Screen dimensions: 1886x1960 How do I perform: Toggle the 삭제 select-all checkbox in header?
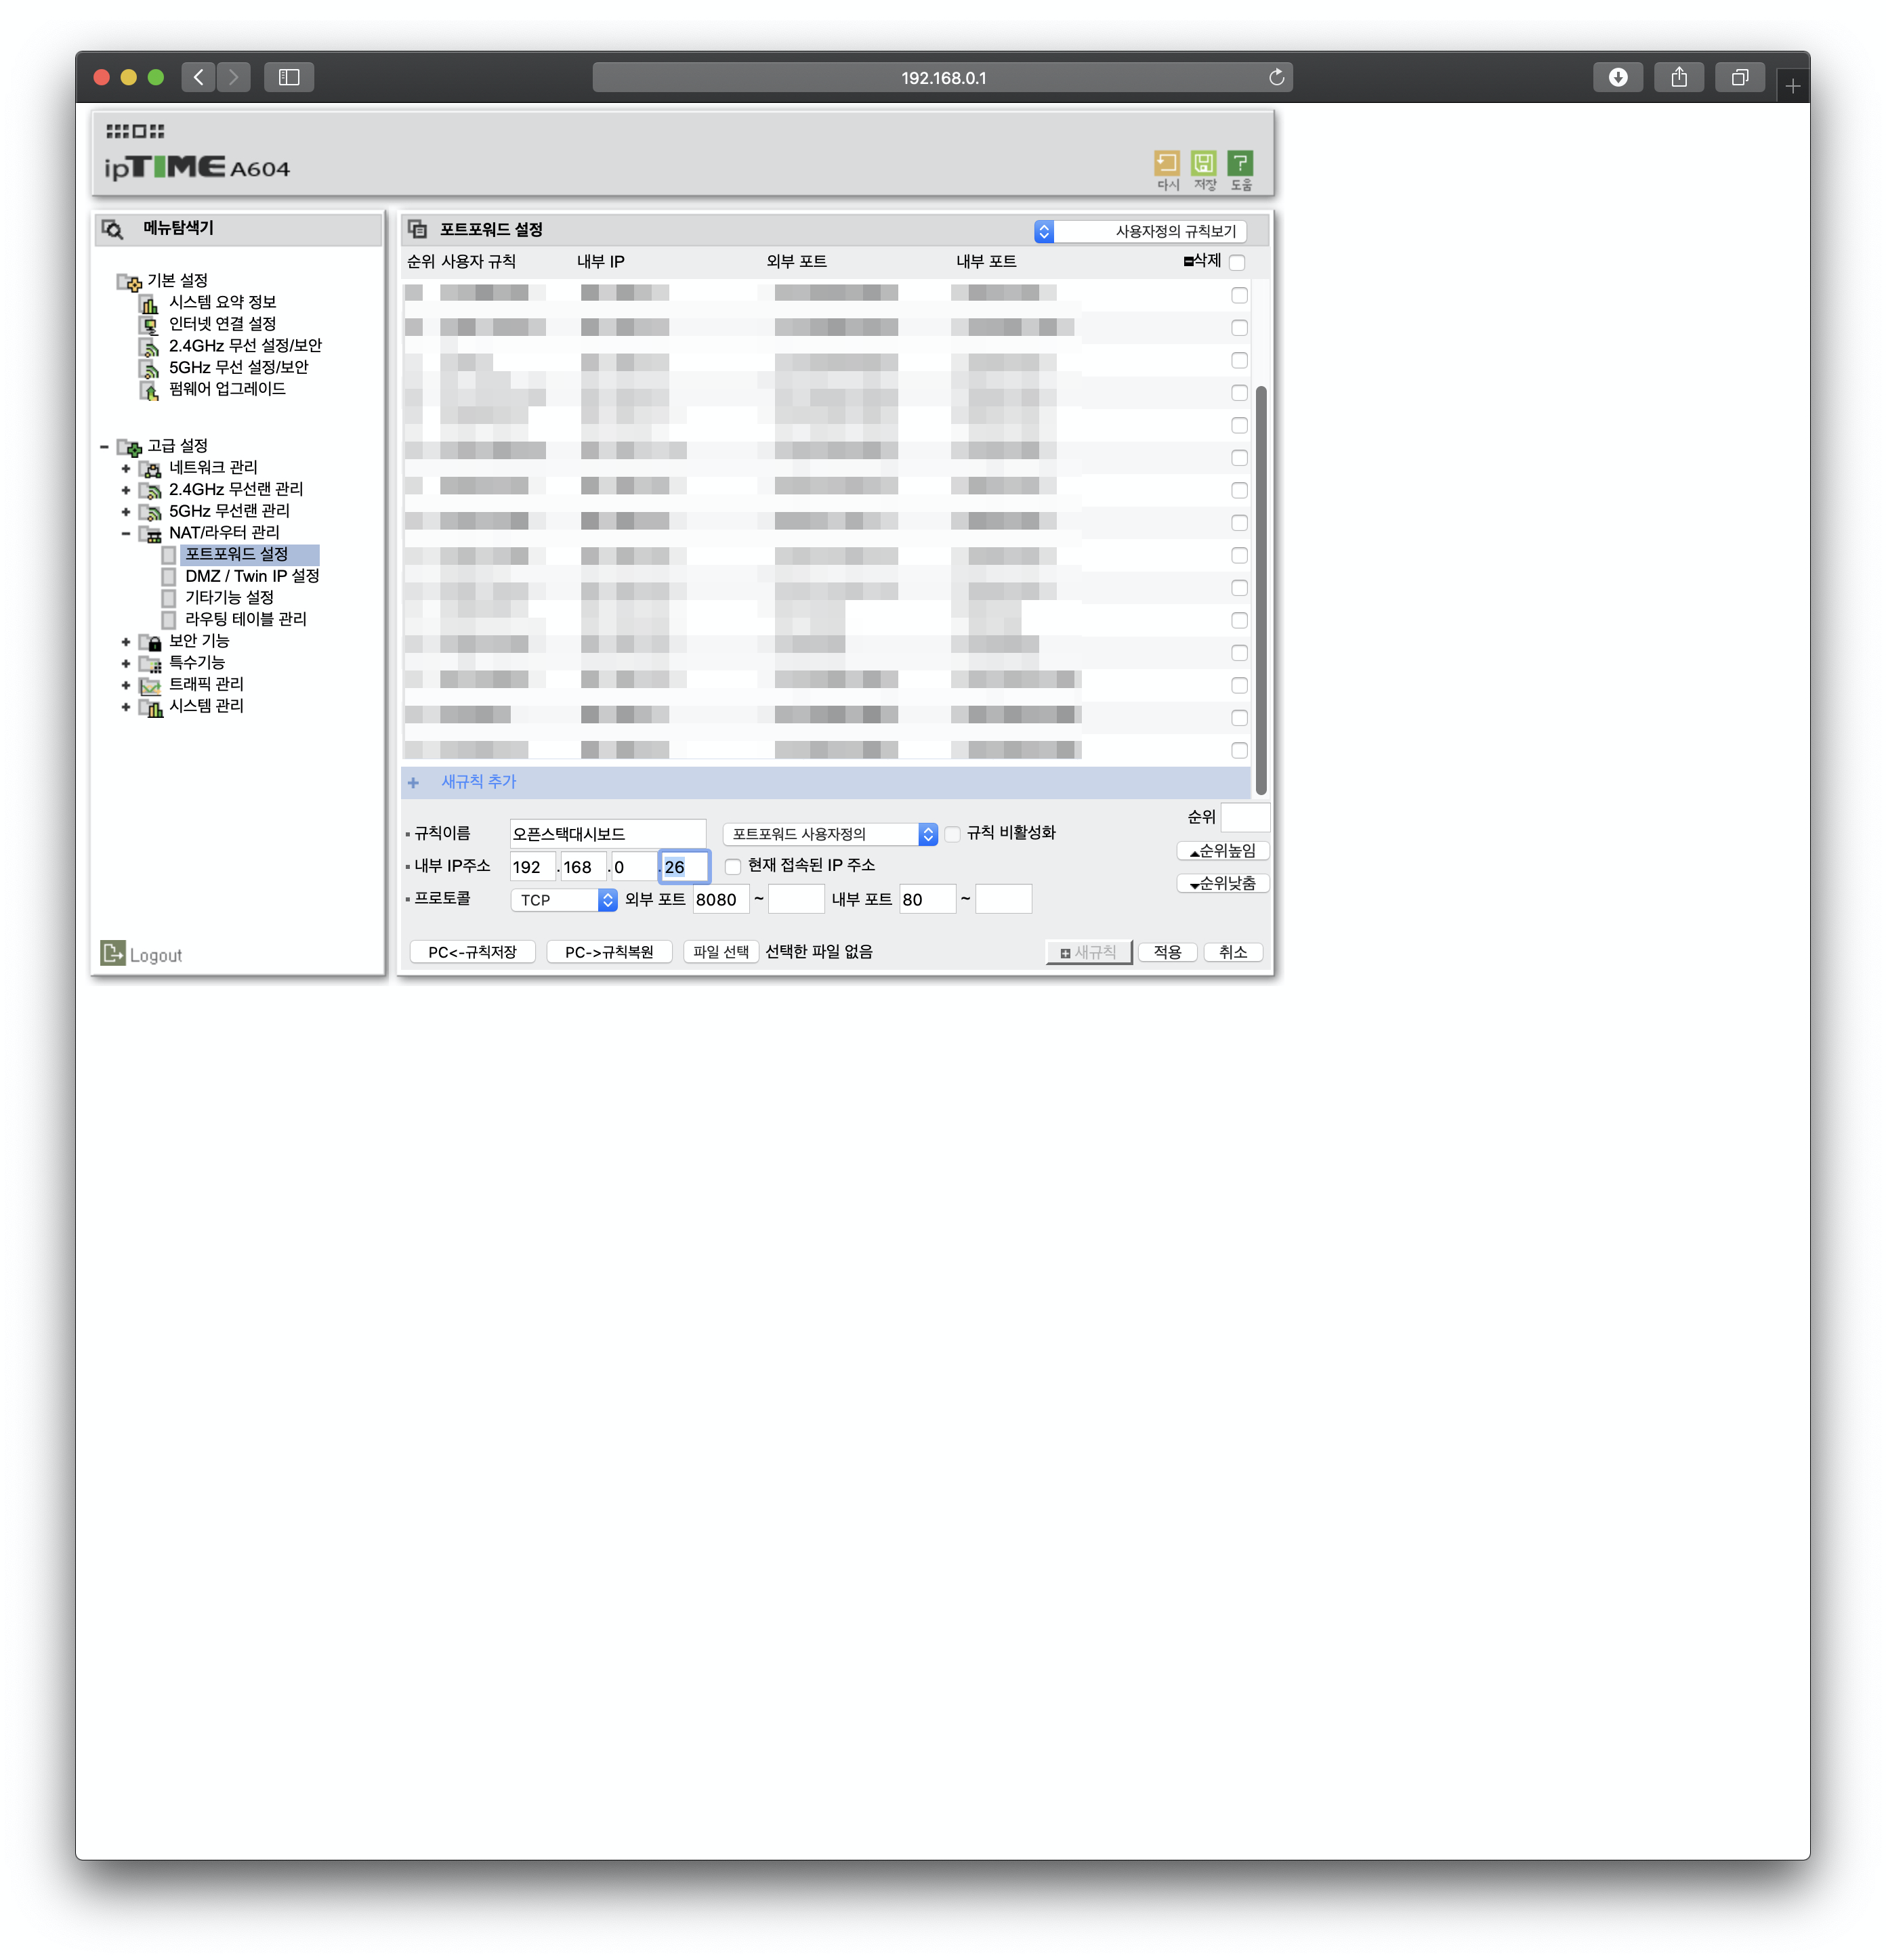(x=1237, y=262)
